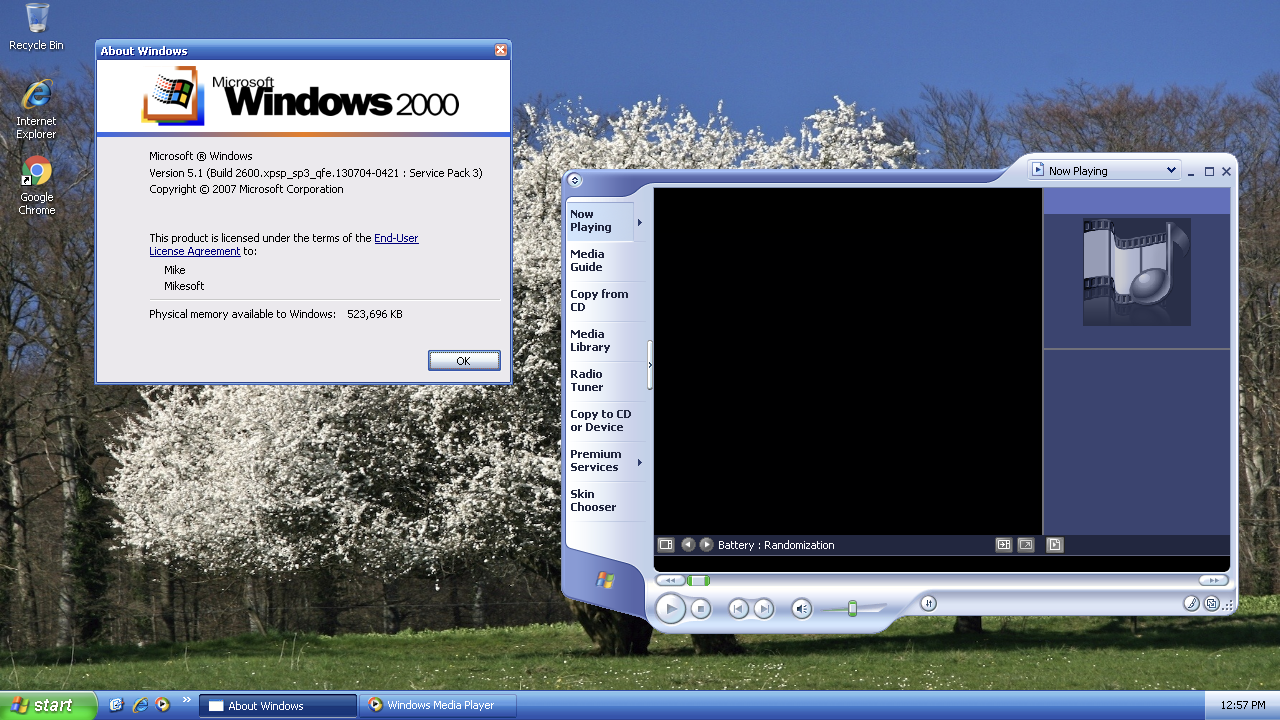Click the licensee name Mike

point(175,270)
